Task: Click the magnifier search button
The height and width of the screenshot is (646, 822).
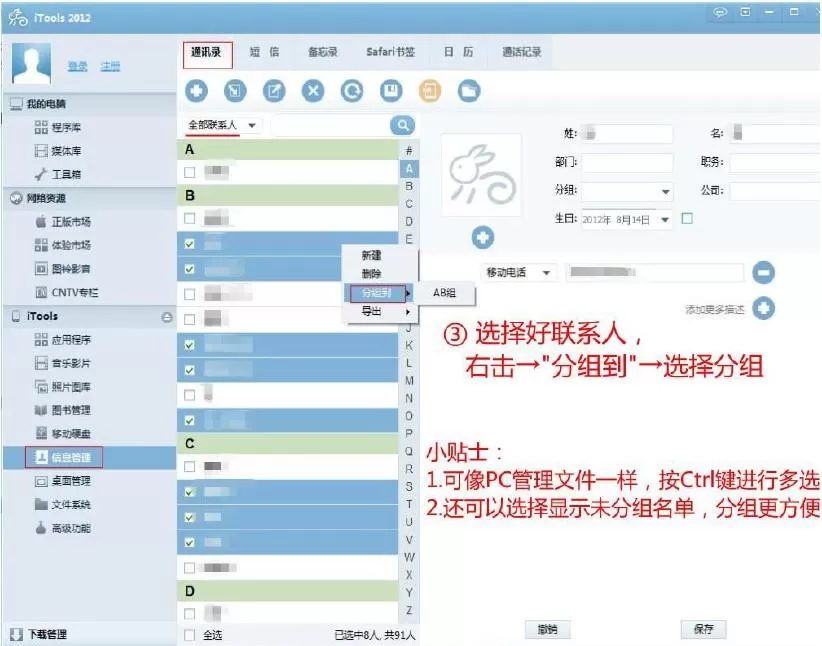Action: click(402, 125)
